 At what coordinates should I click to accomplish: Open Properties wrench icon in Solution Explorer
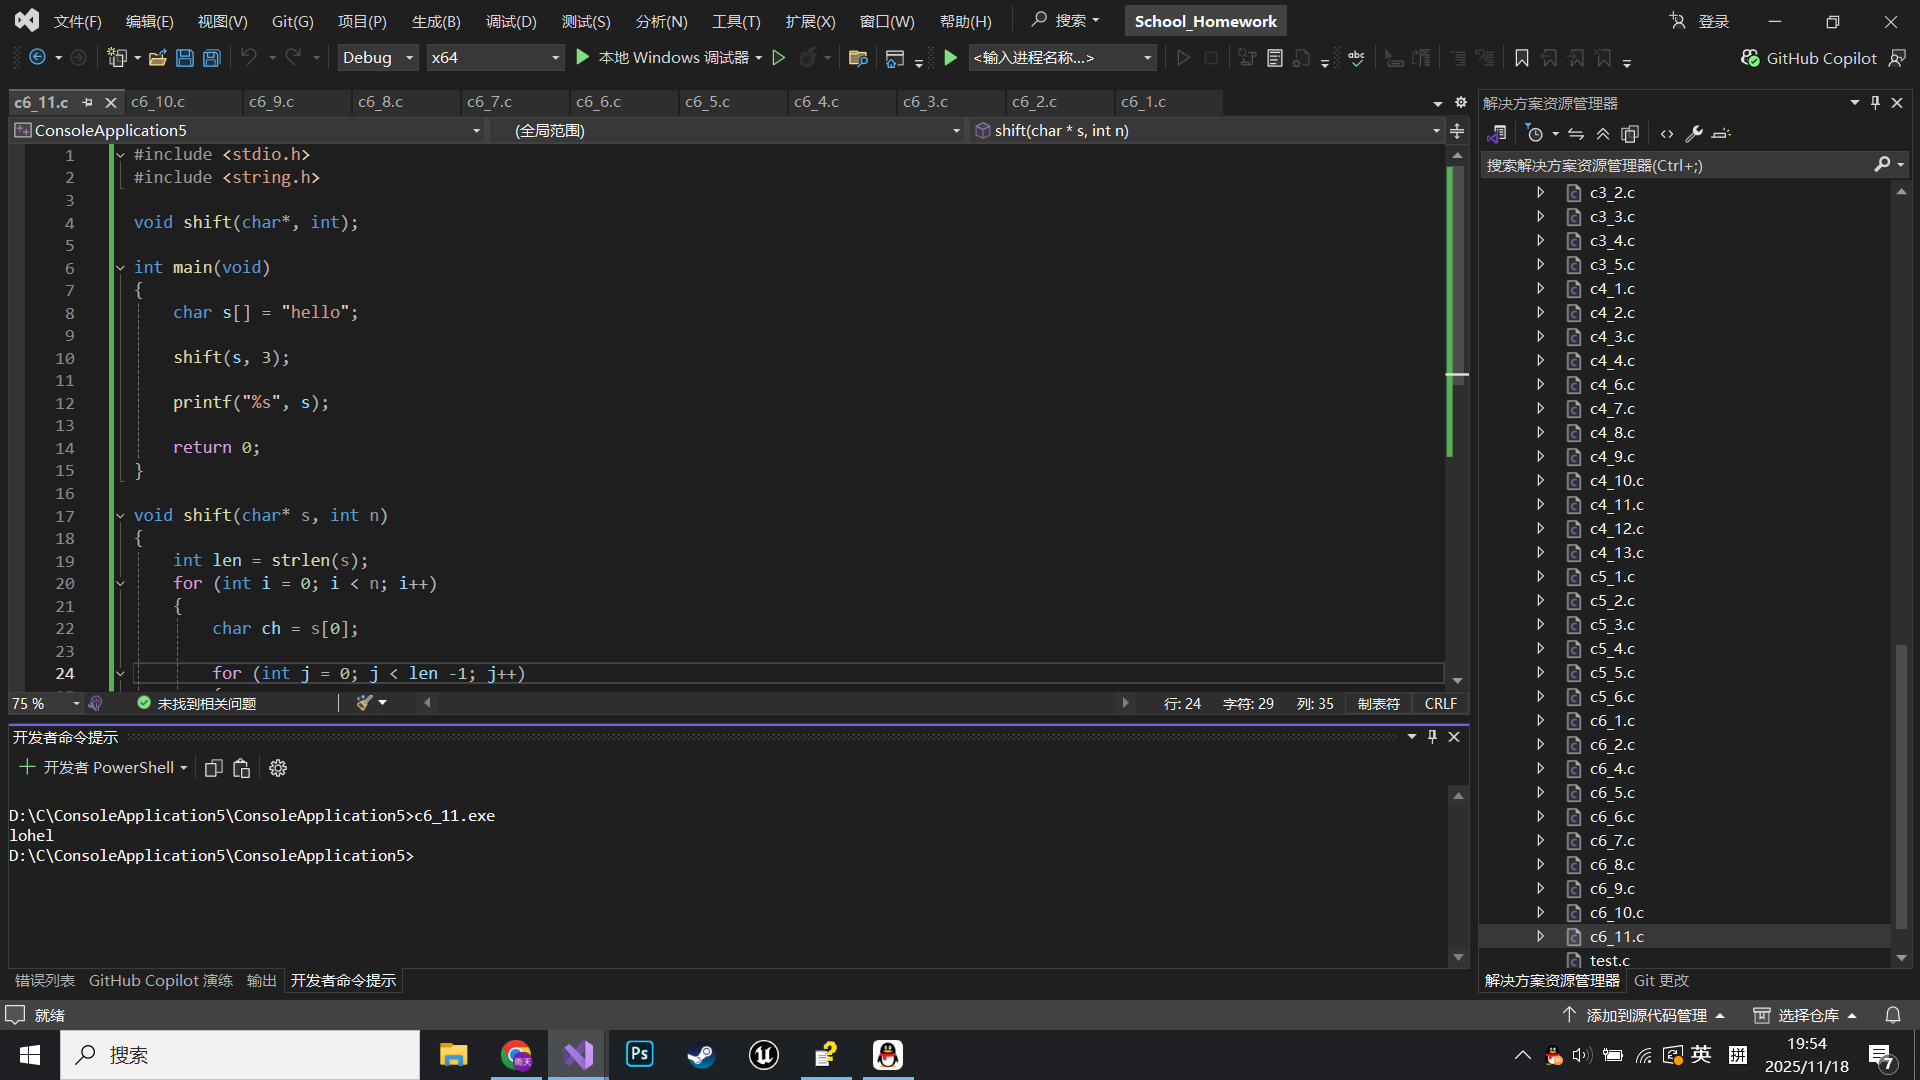[1694, 134]
